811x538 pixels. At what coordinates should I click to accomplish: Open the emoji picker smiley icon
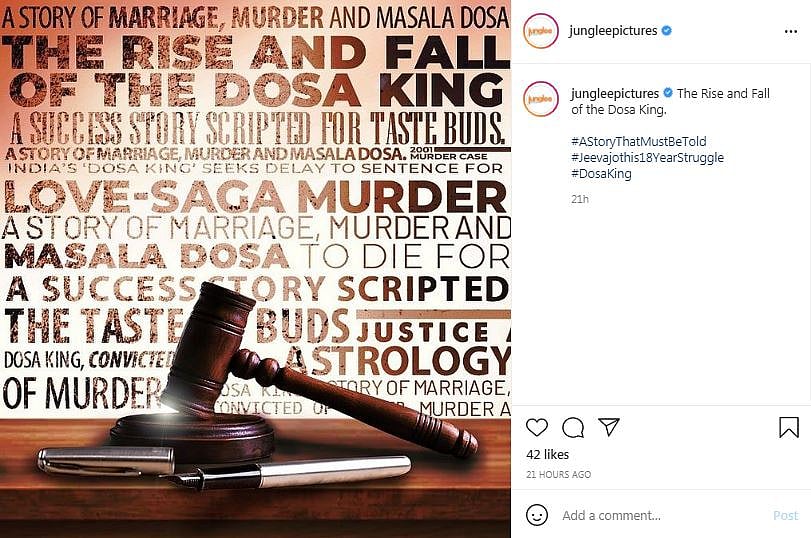(x=537, y=515)
